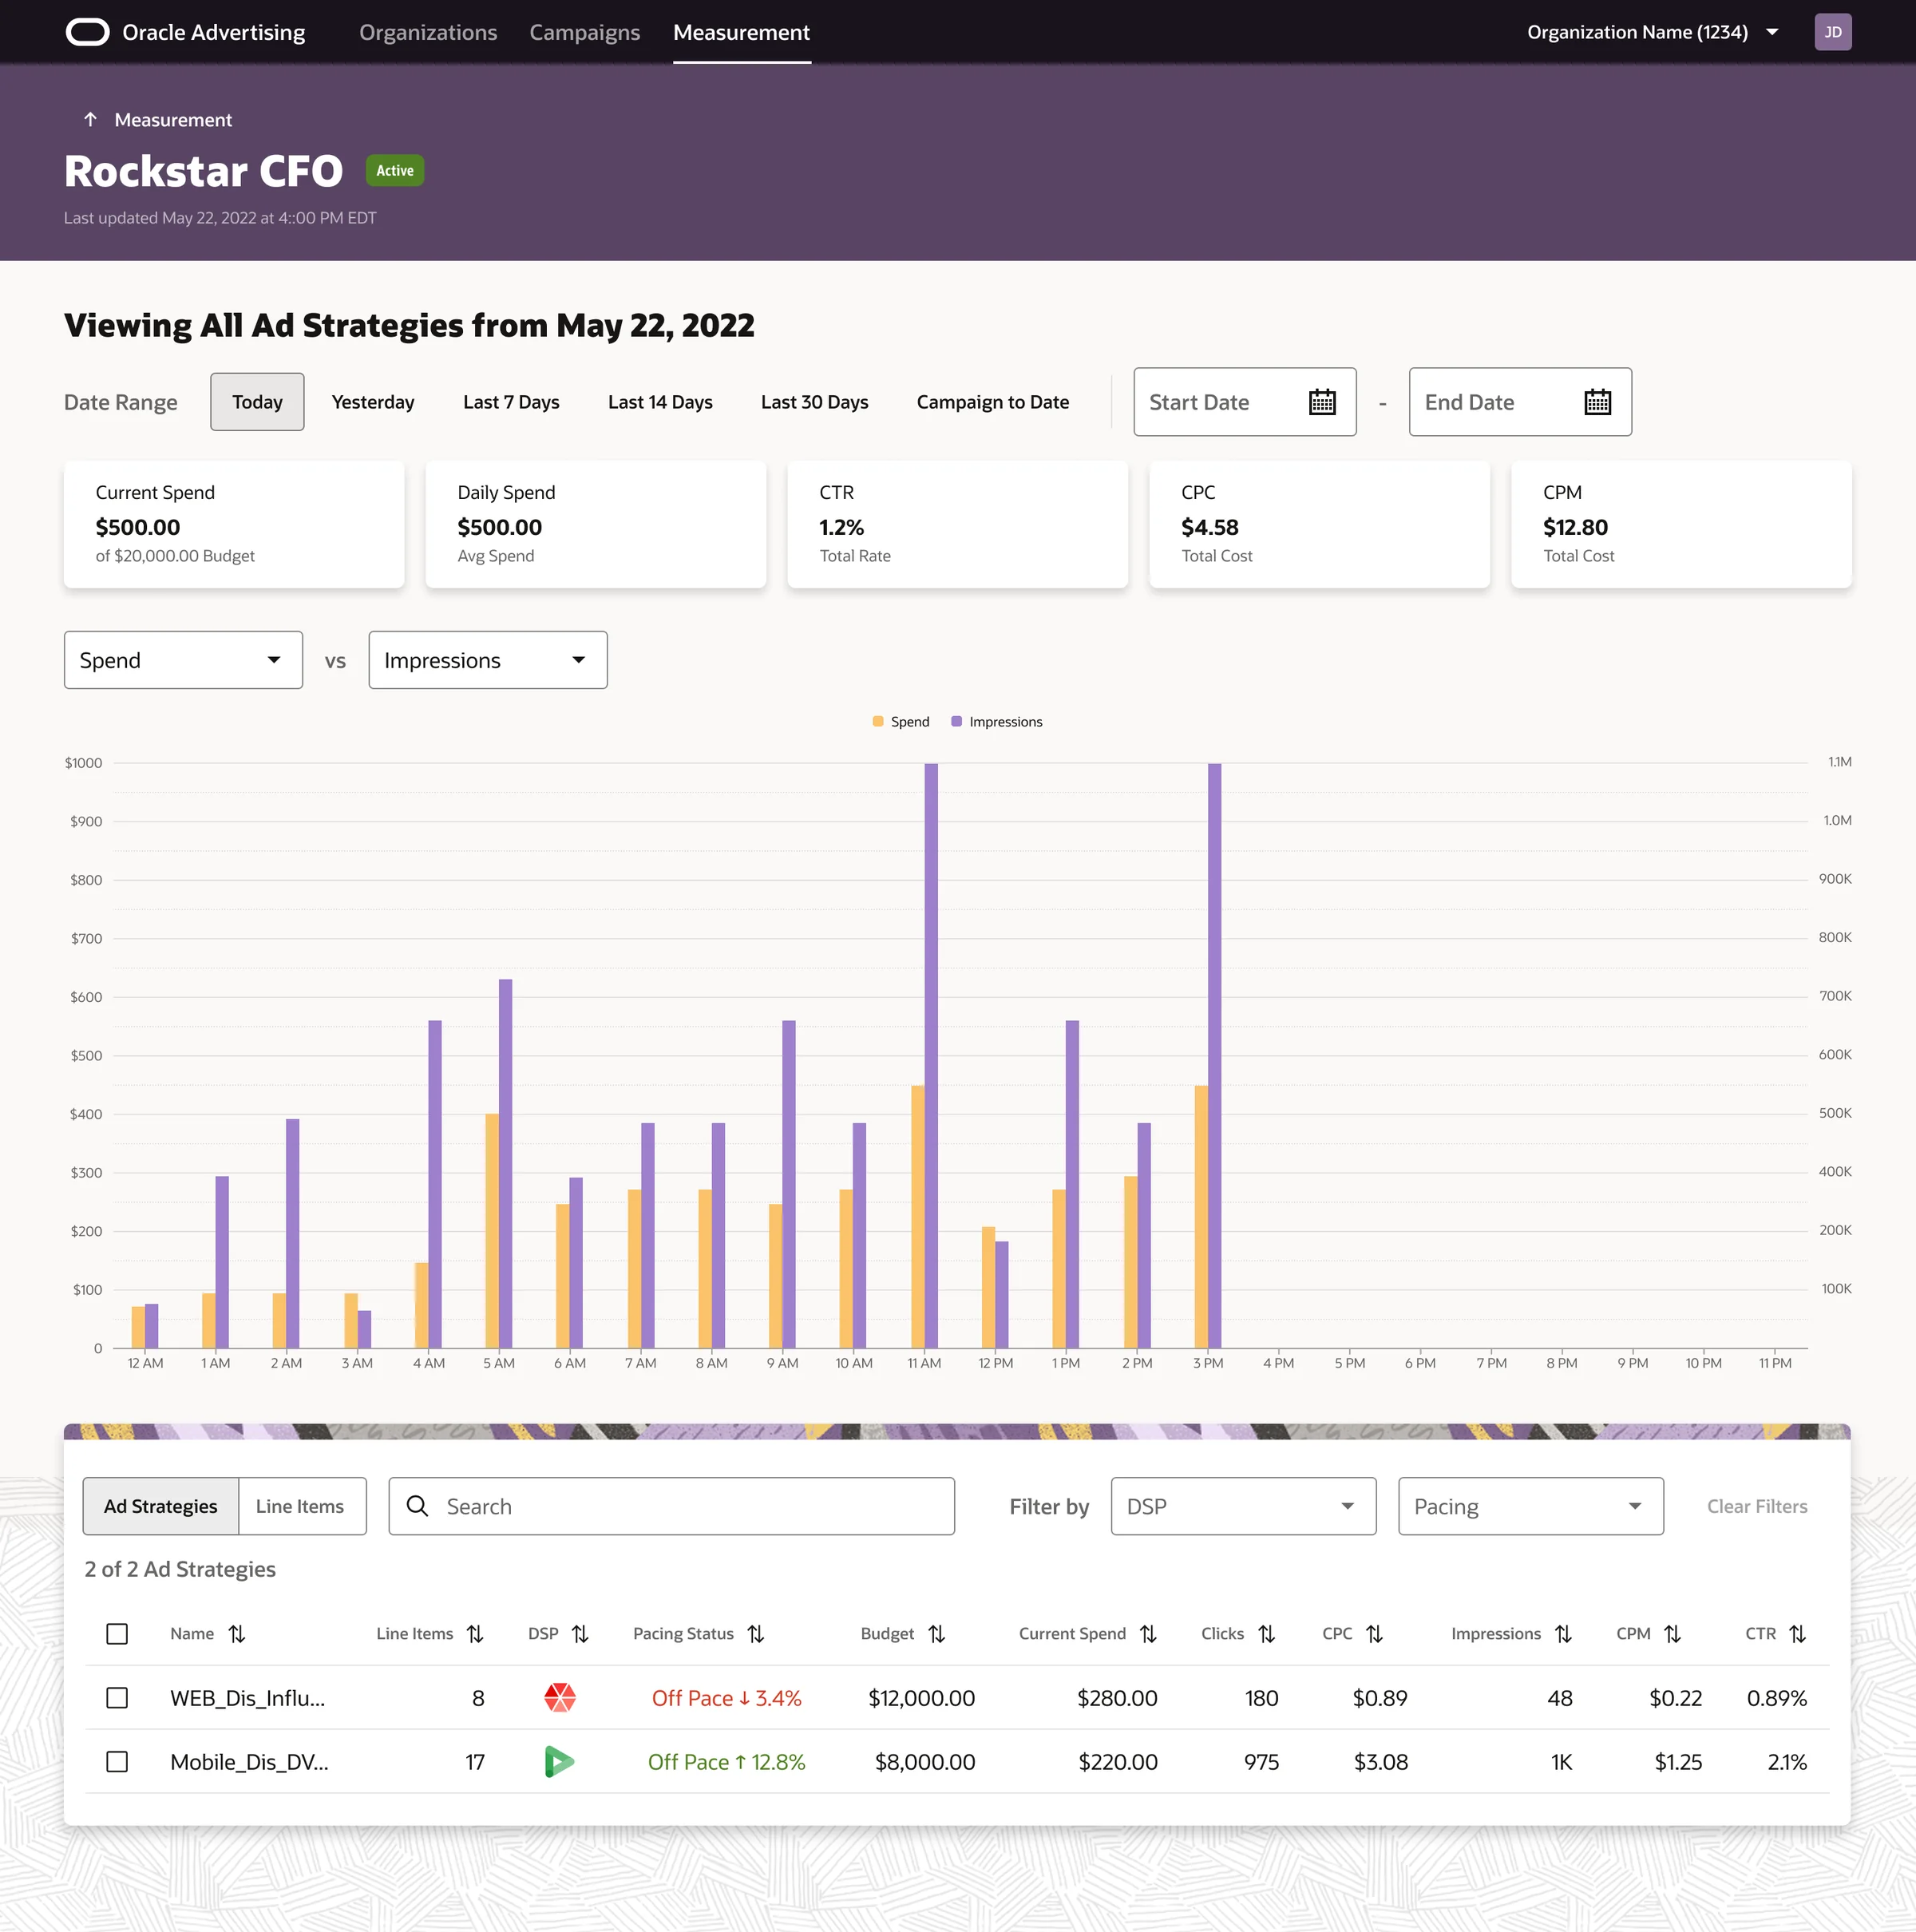Check the select-all header checkbox

pyautogui.click(x=117, y=1633)
